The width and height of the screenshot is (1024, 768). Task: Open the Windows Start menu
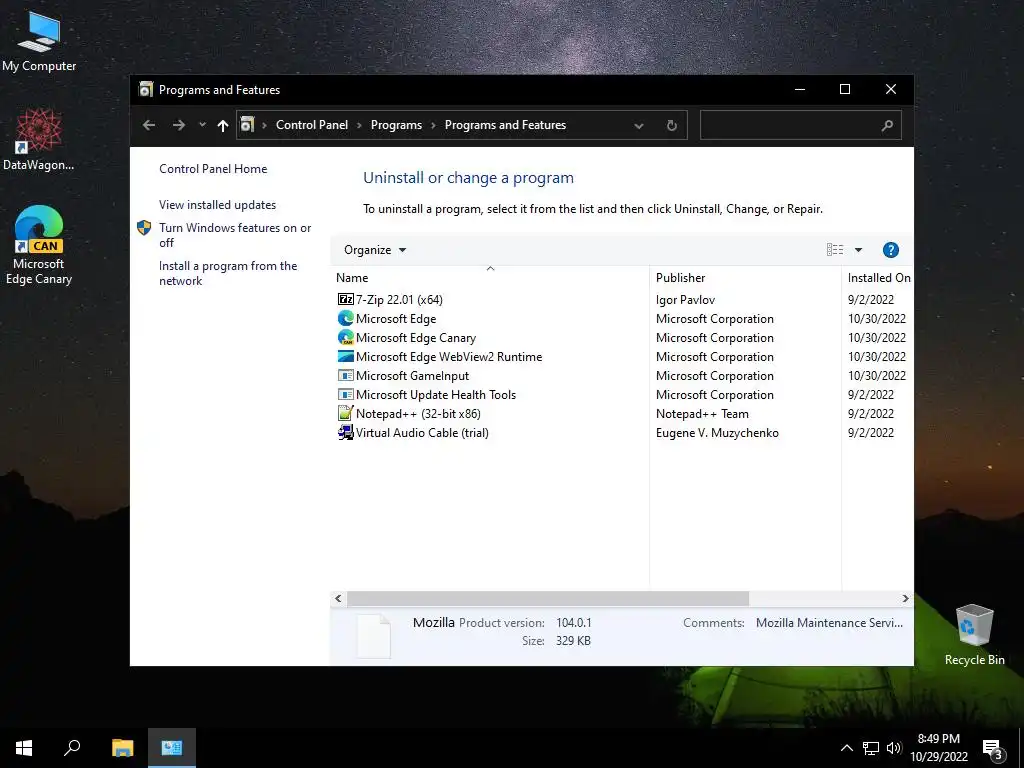click(24, 748)
